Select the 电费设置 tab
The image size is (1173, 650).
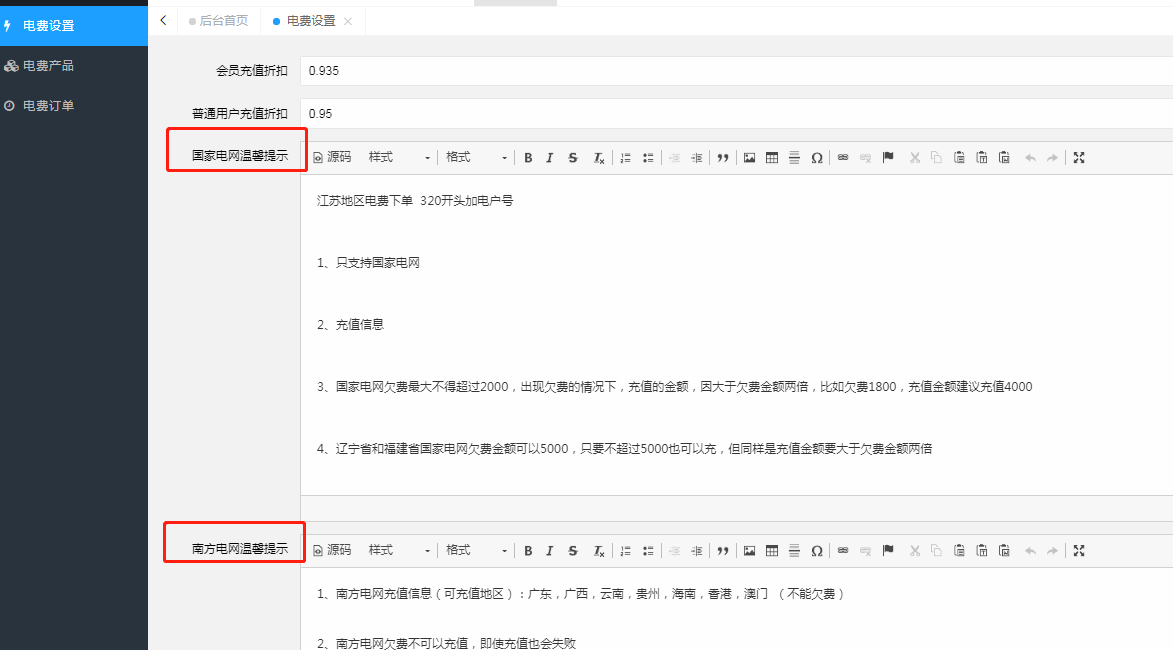coord(310,21)
